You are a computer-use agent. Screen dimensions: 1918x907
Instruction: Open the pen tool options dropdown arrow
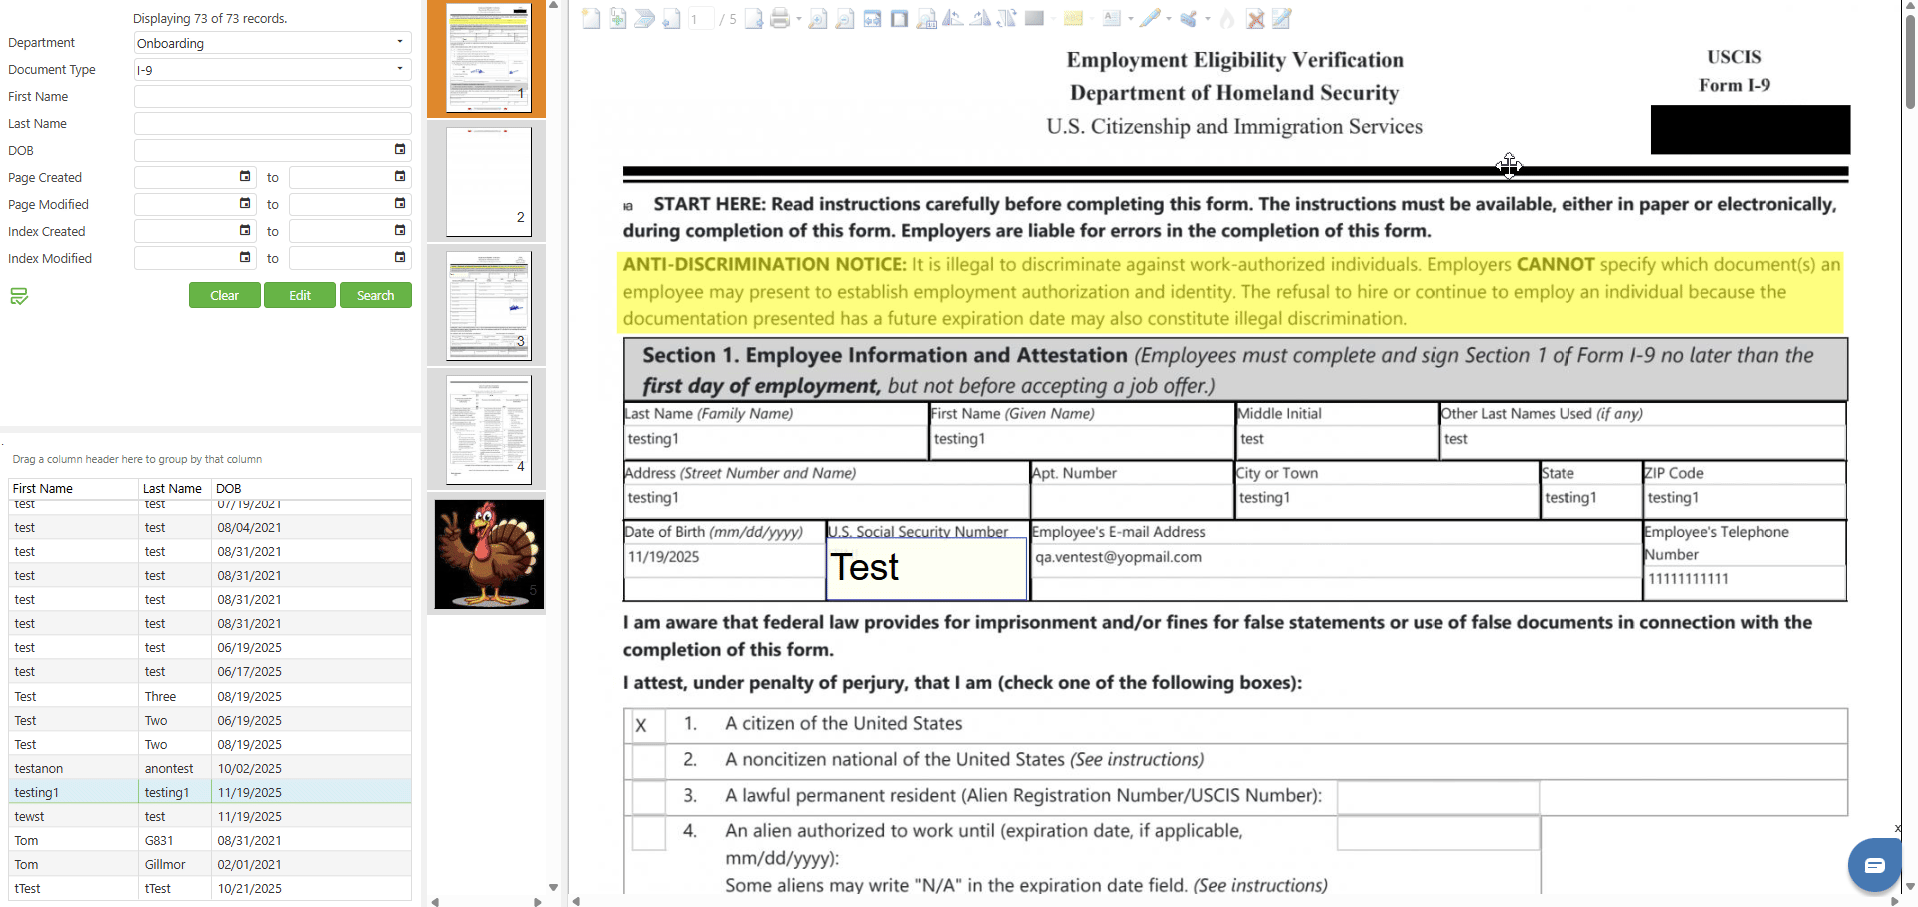coord(1169,18)
